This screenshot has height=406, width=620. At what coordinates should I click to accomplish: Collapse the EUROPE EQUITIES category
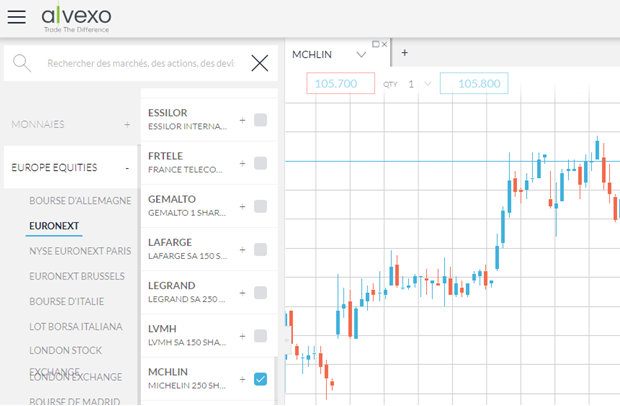[127, 168]
